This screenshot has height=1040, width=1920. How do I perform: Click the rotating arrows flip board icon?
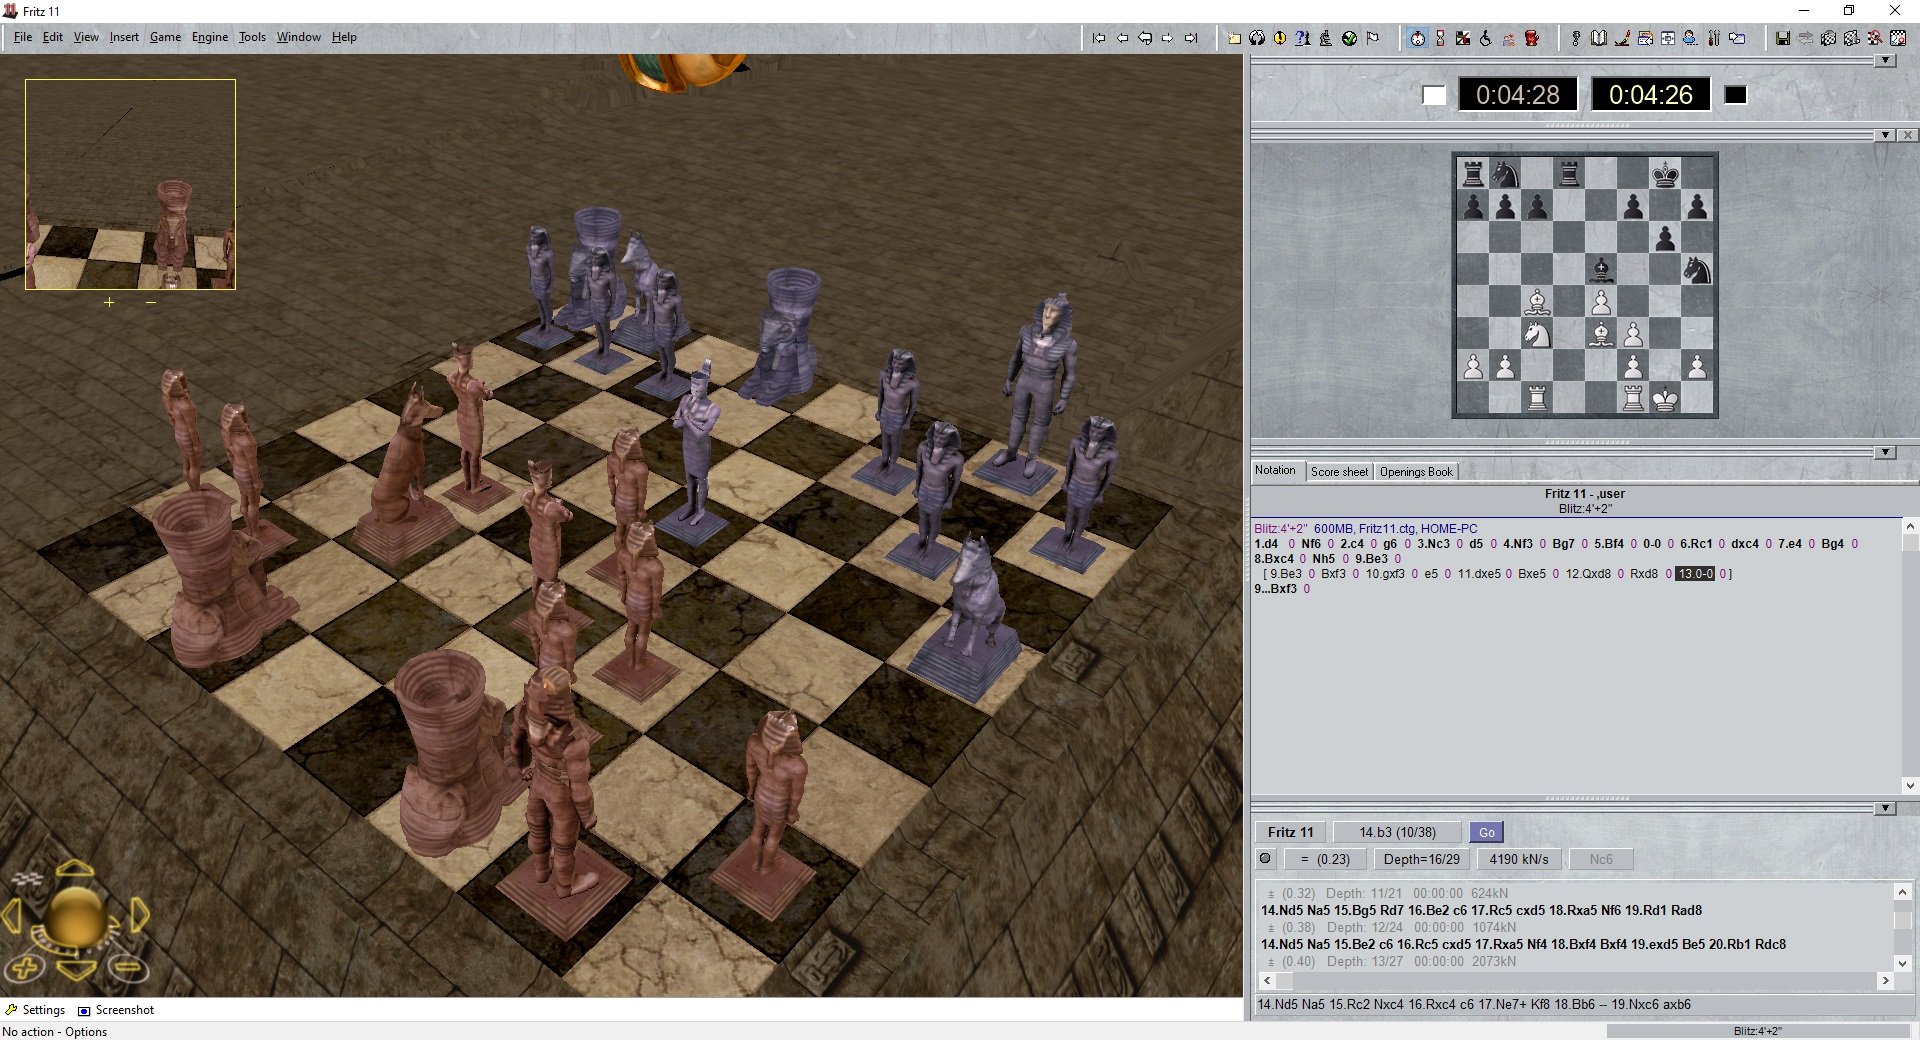click(1257, 38)
